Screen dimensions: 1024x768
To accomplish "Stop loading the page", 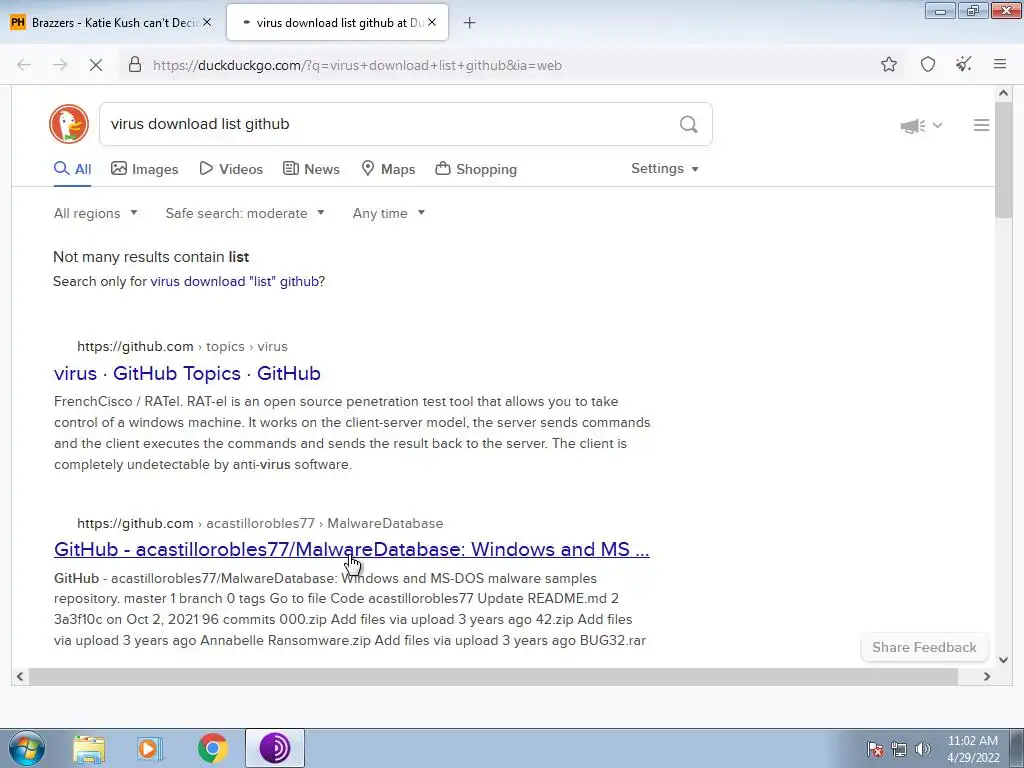I will click(95, 65).
